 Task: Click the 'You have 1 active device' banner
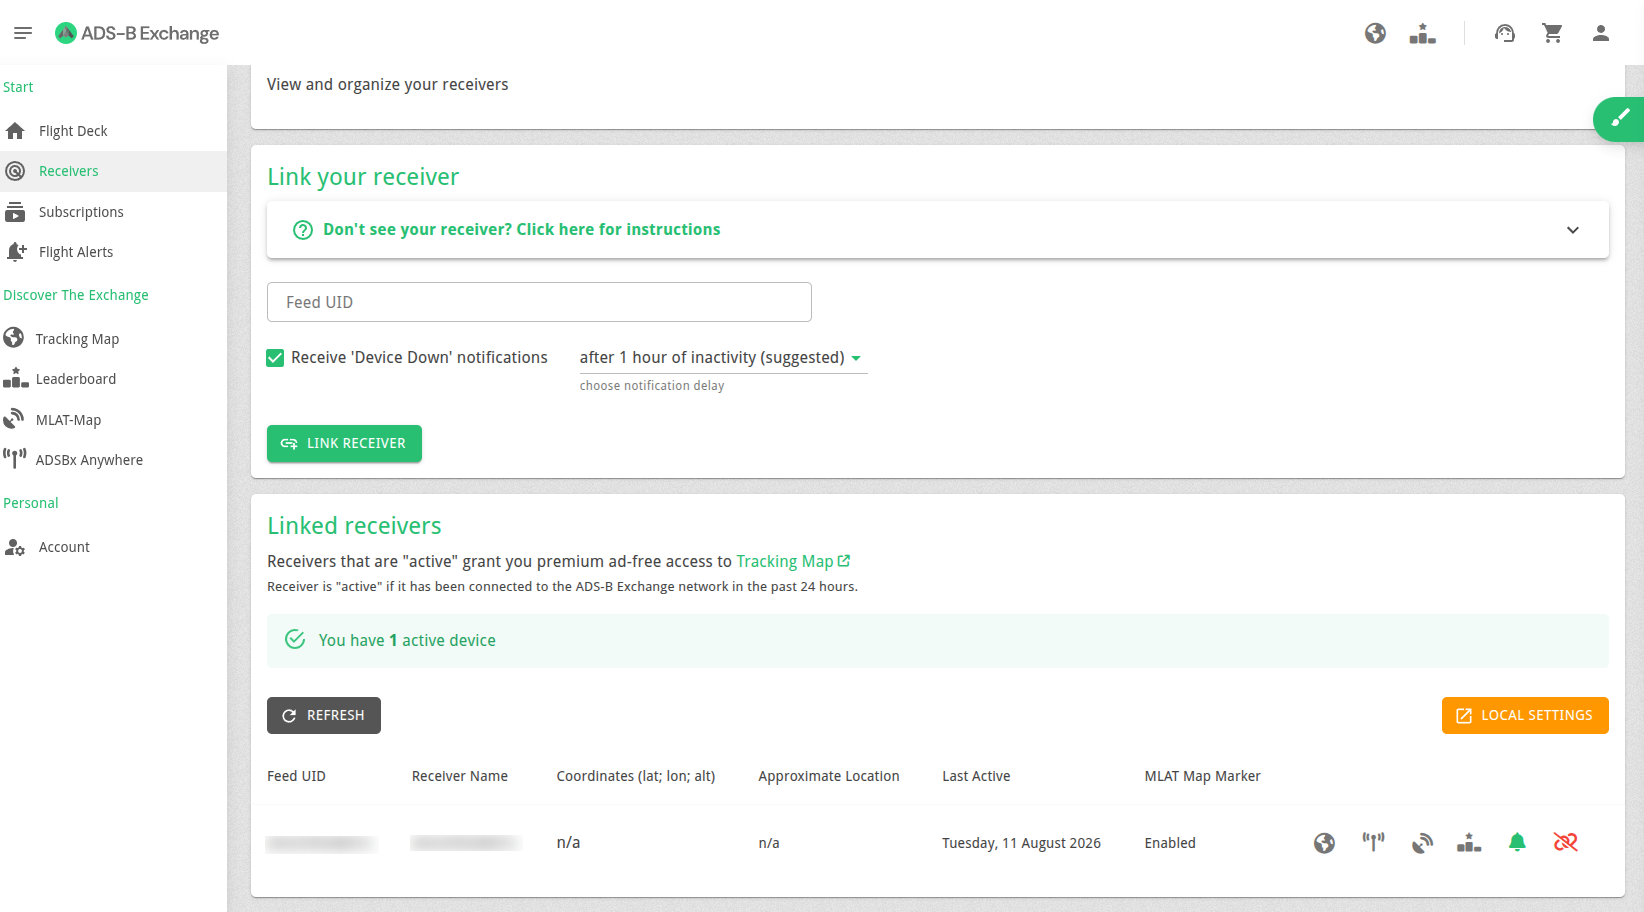(938, 641)
